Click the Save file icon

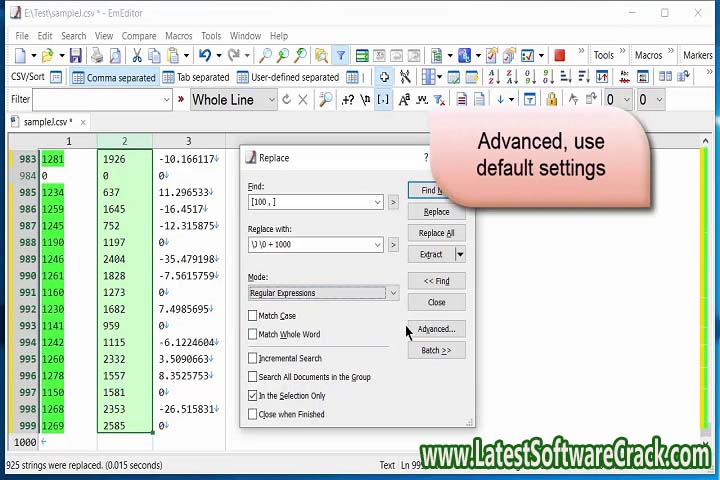point(76,56)
